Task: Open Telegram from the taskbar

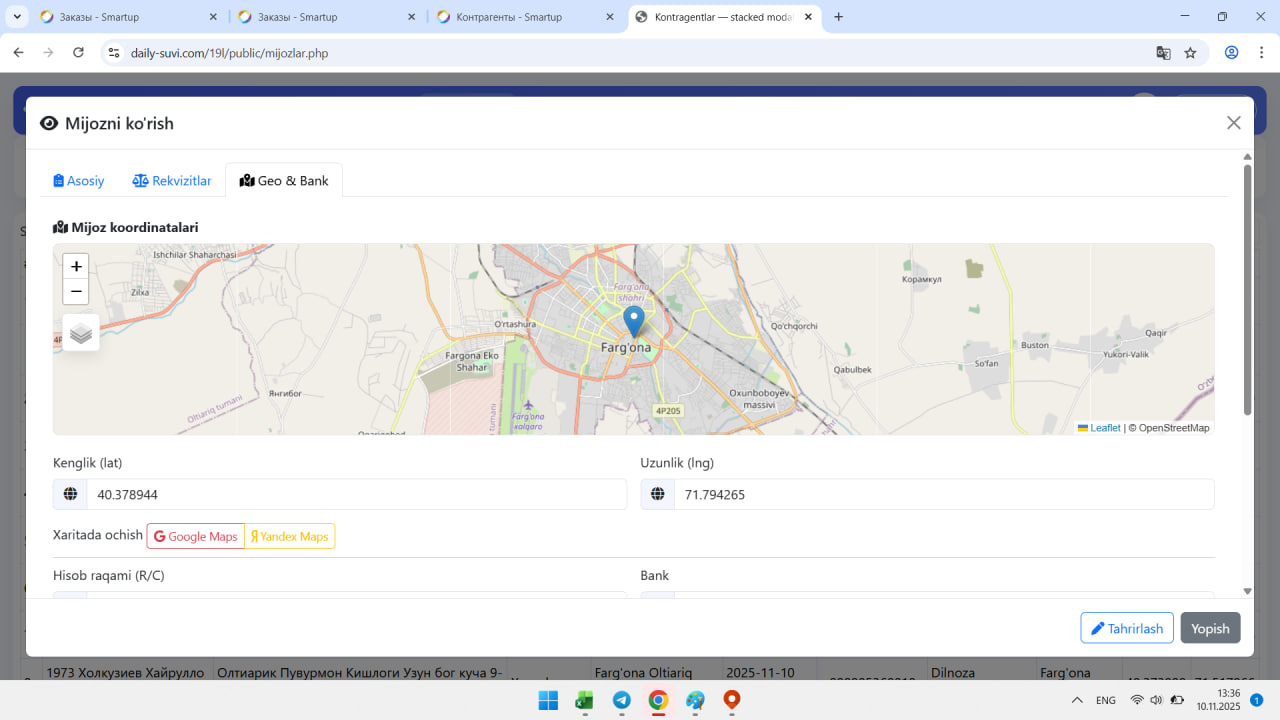Action: pos(621,701)
